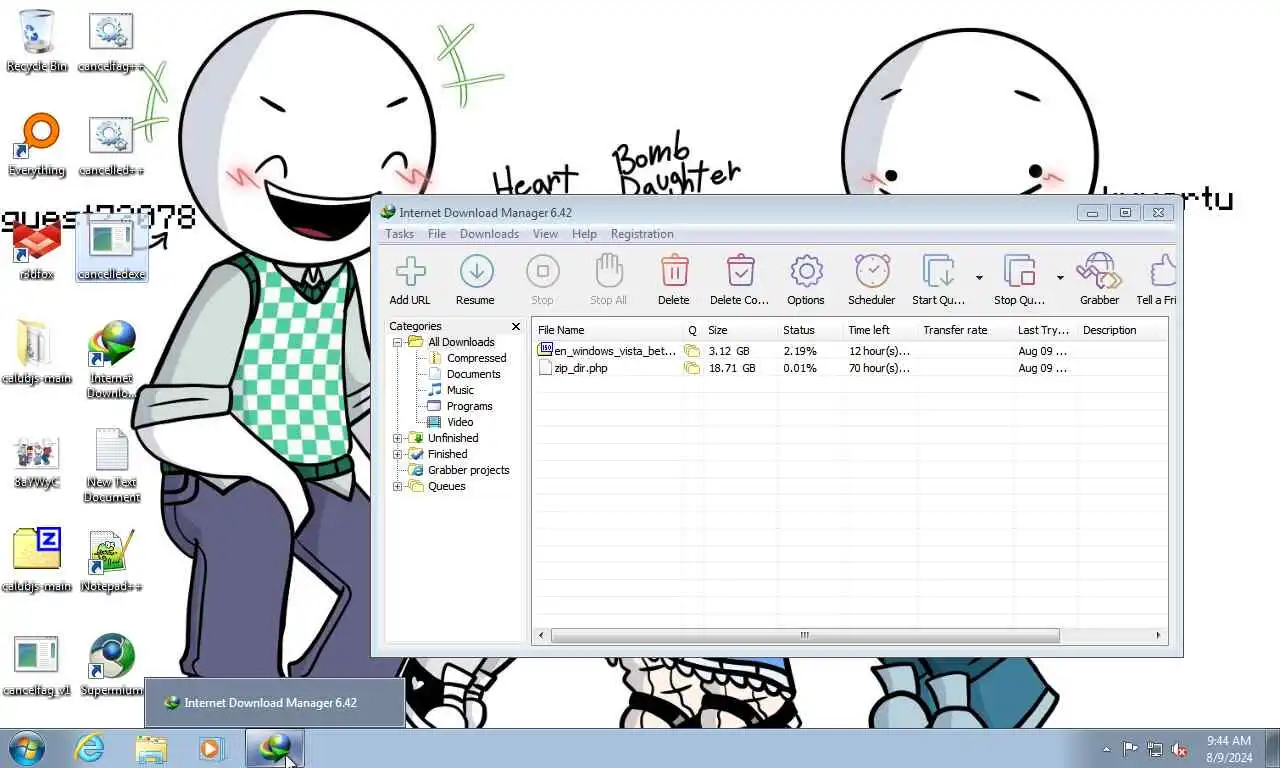Image resolution: width=1280 pixels, height=768 pixels.
Task: Open the File menu
Action: click(x=437, y=234)
